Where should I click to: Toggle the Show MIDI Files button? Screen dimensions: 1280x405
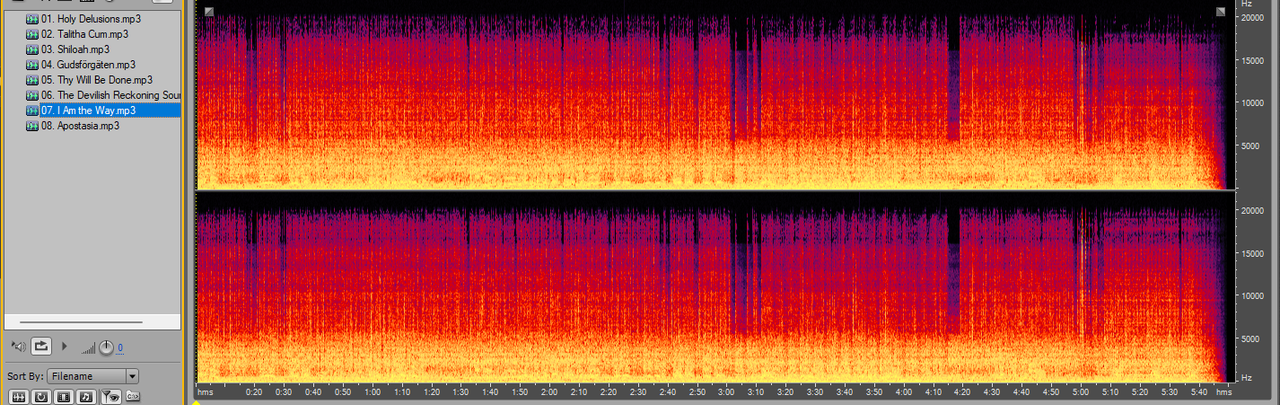86,397
